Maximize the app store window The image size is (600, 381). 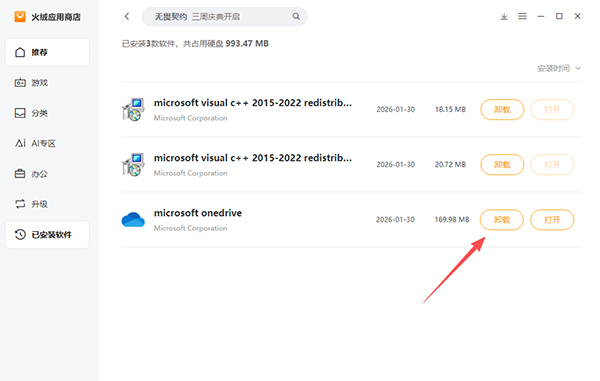pyautogui.click(x=559, y=16)
